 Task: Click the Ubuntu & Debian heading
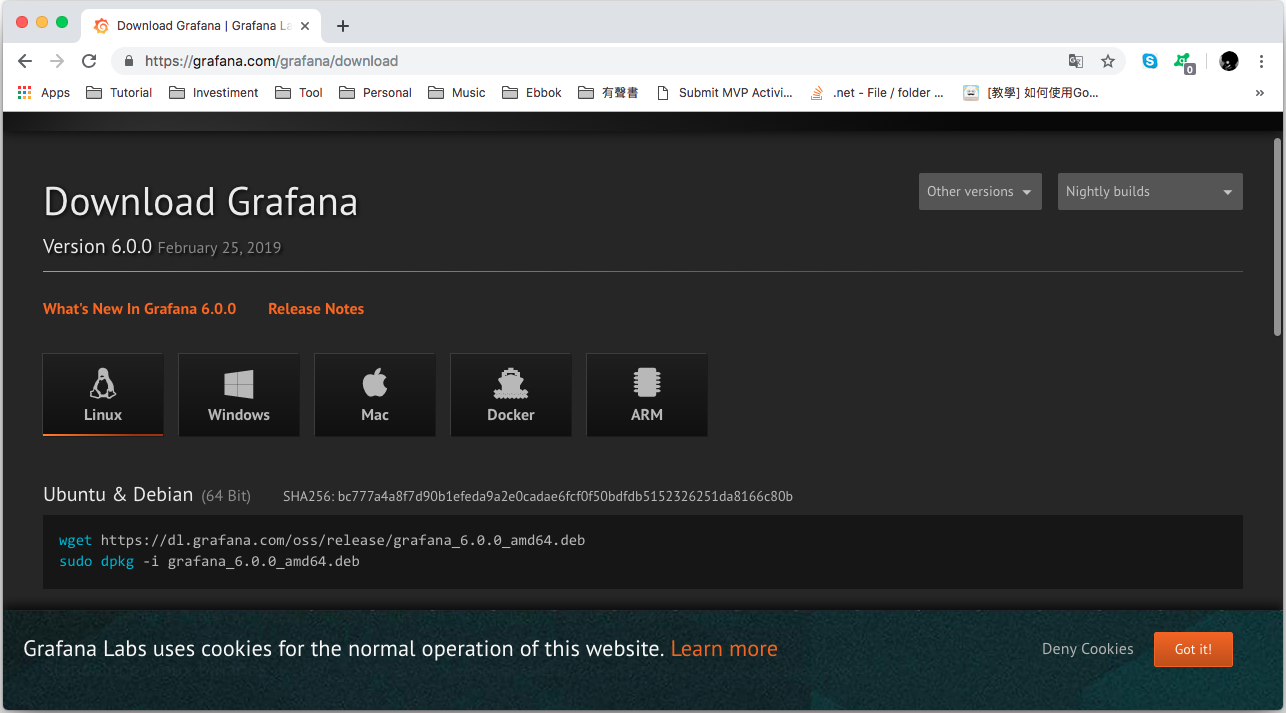coord(118,494)
